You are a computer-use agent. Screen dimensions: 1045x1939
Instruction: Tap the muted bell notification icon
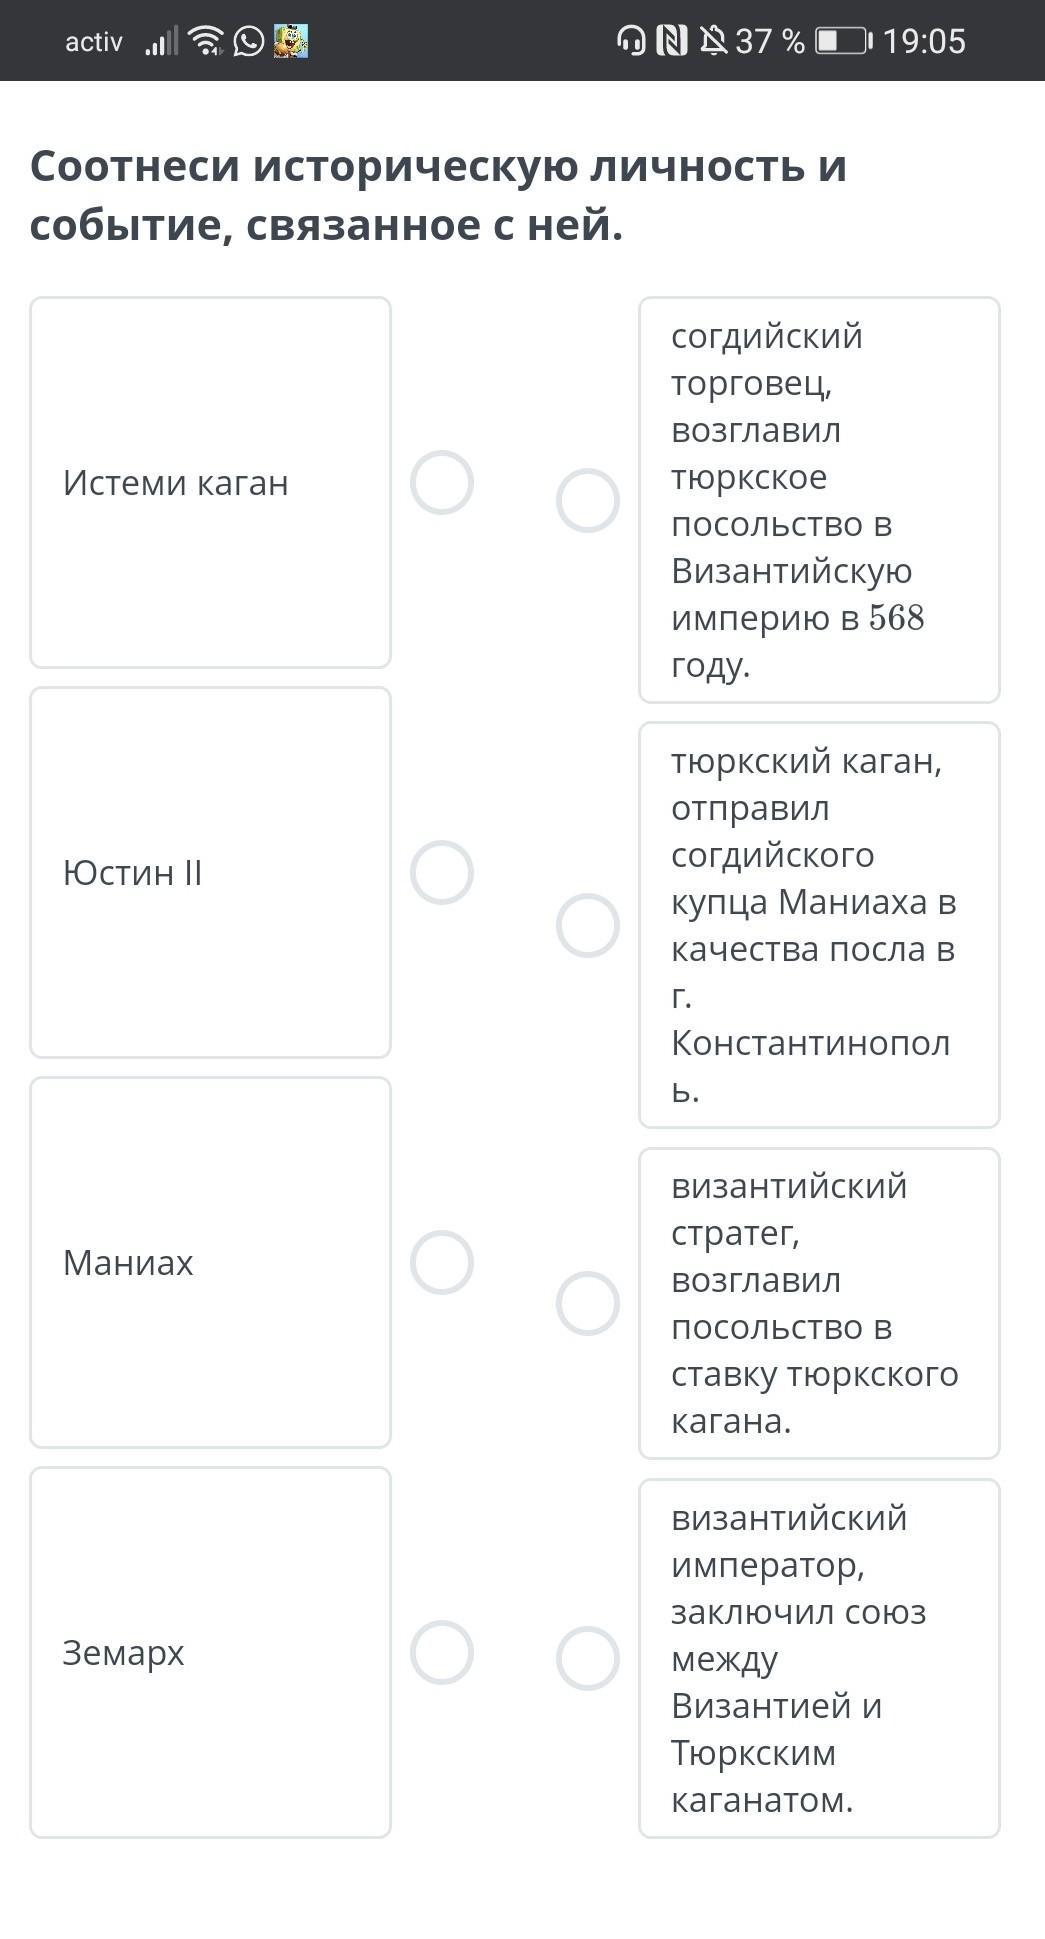pyautogui.click(x=713, y=41)
